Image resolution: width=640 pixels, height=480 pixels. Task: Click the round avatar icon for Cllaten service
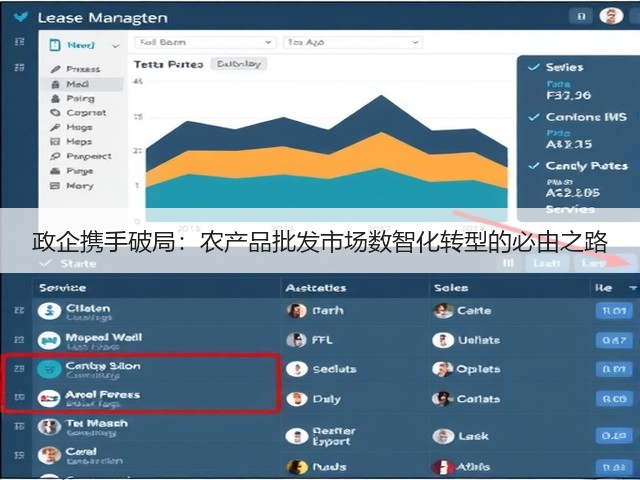click(x=49, y=311)
